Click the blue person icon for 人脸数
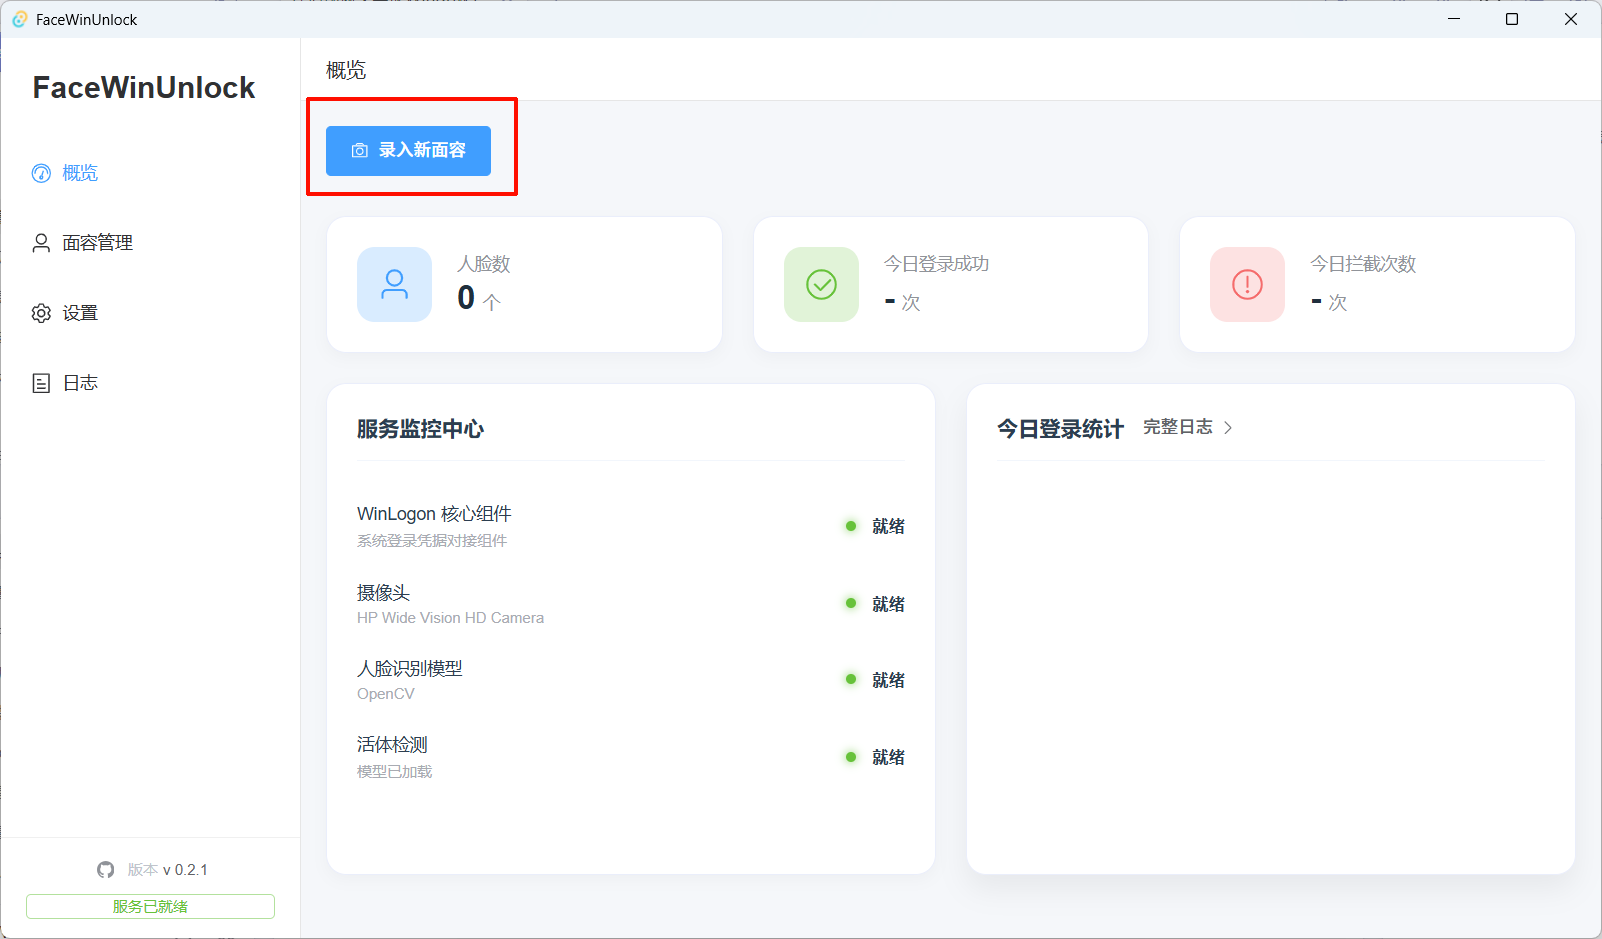The width and height of the screenshot is (1602, 939). [395, 285]
